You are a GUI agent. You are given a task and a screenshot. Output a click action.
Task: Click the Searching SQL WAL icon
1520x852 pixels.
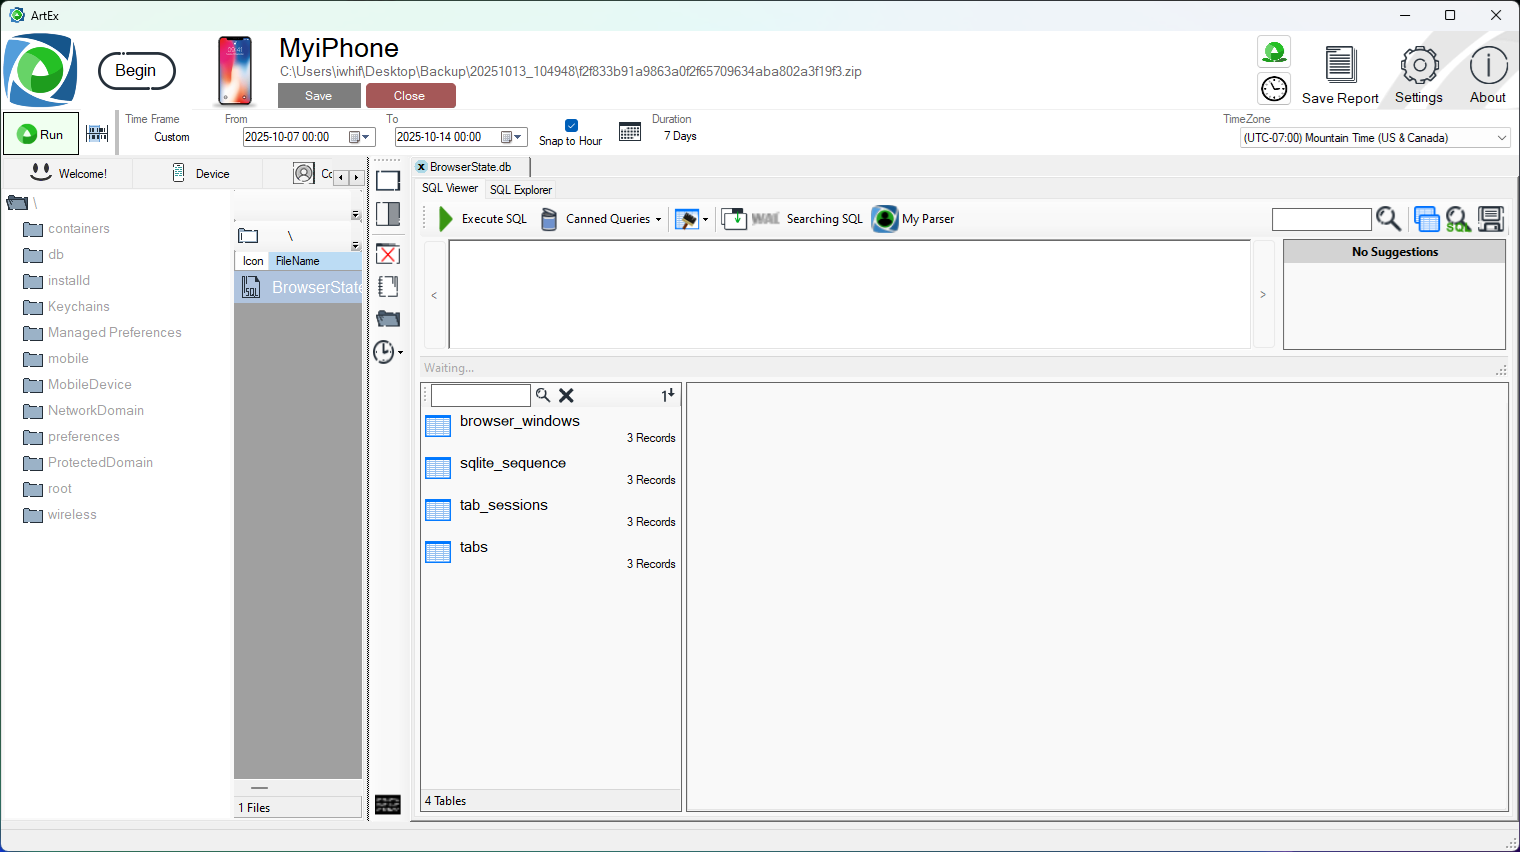(765, 219)
